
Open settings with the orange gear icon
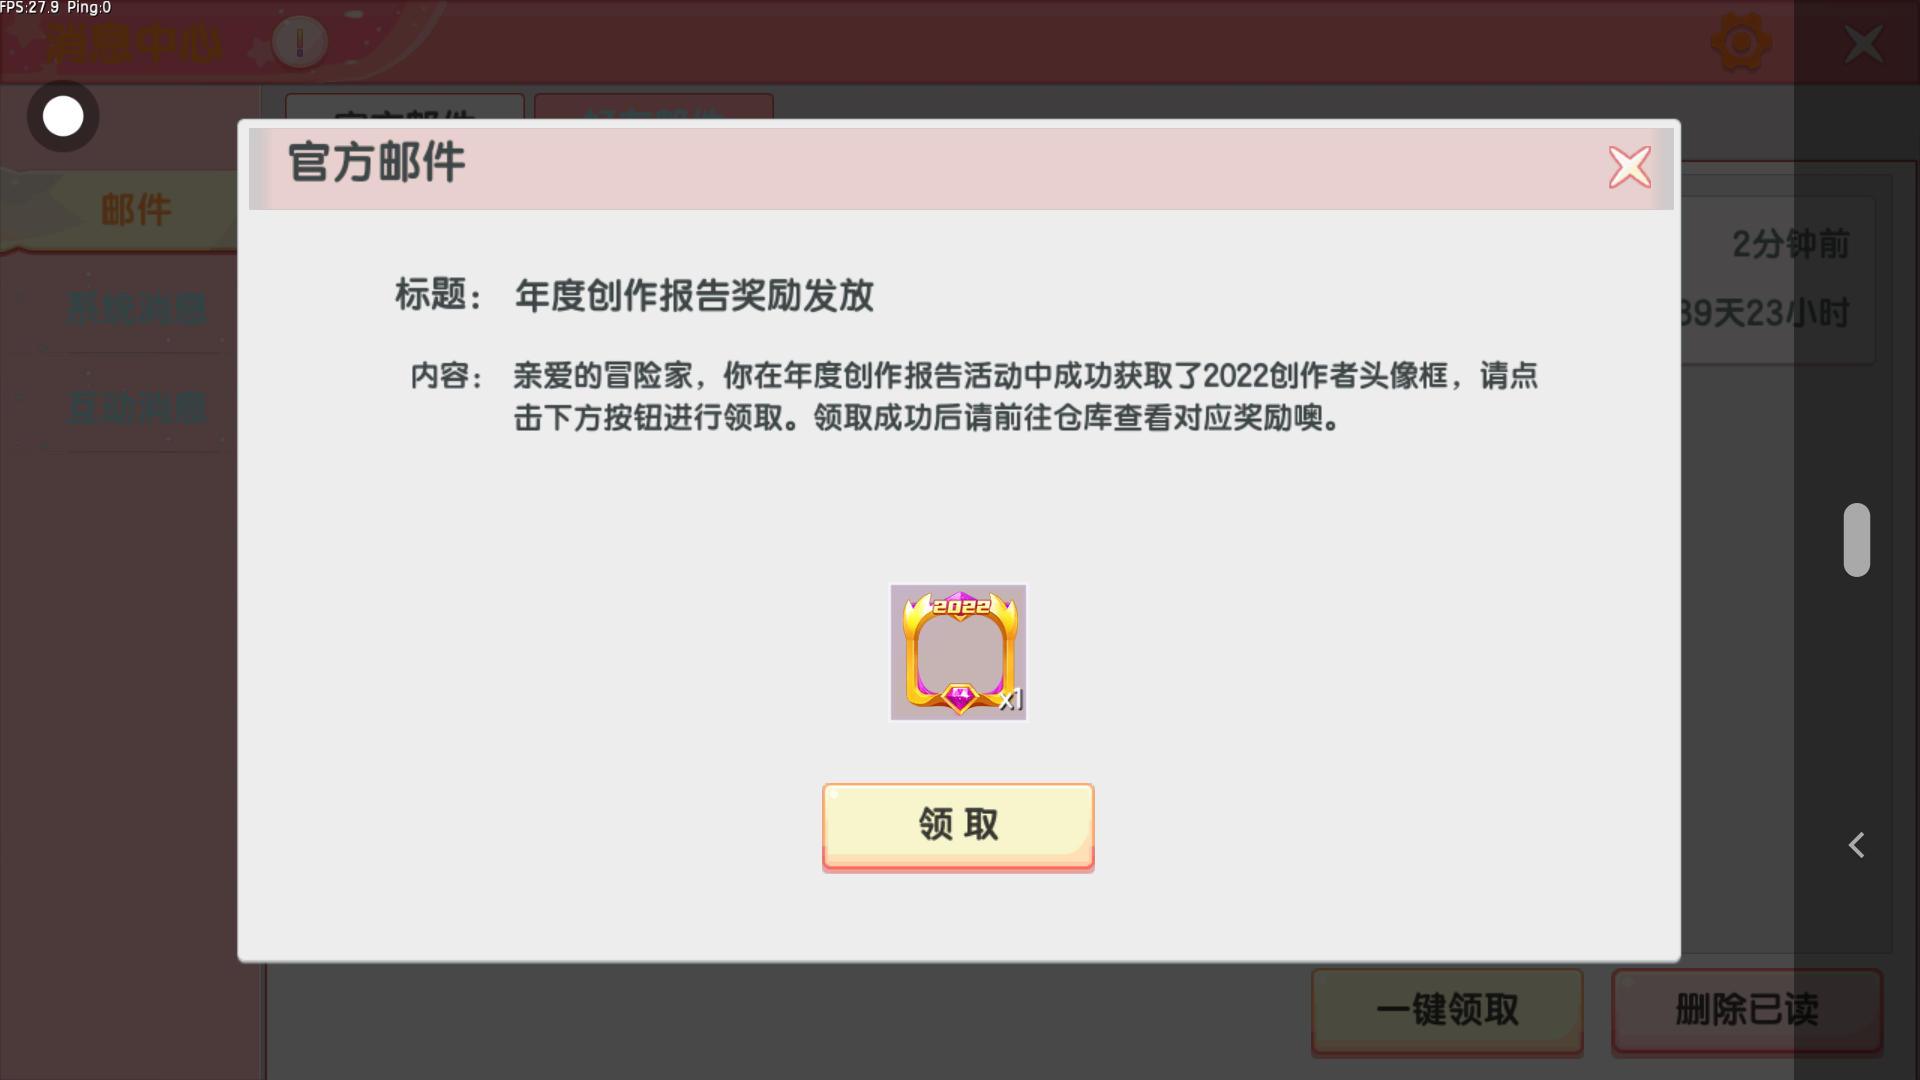click(1741, 43)
